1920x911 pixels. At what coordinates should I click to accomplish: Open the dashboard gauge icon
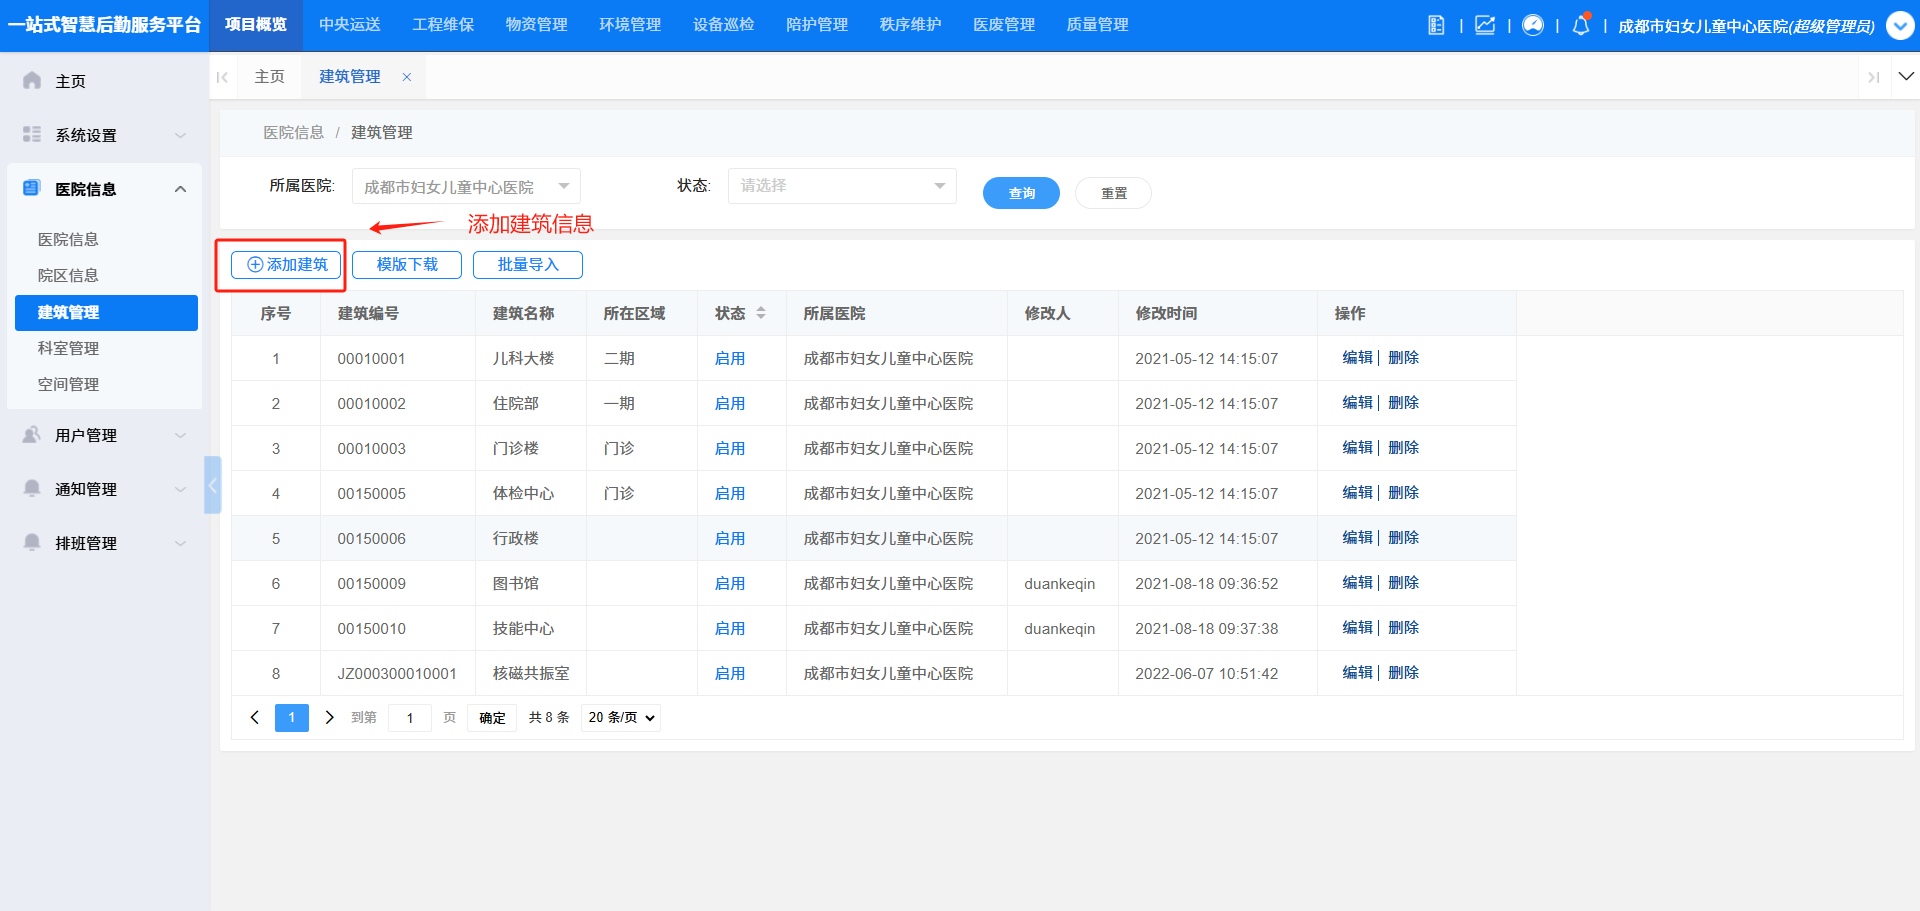[1533, 25]
